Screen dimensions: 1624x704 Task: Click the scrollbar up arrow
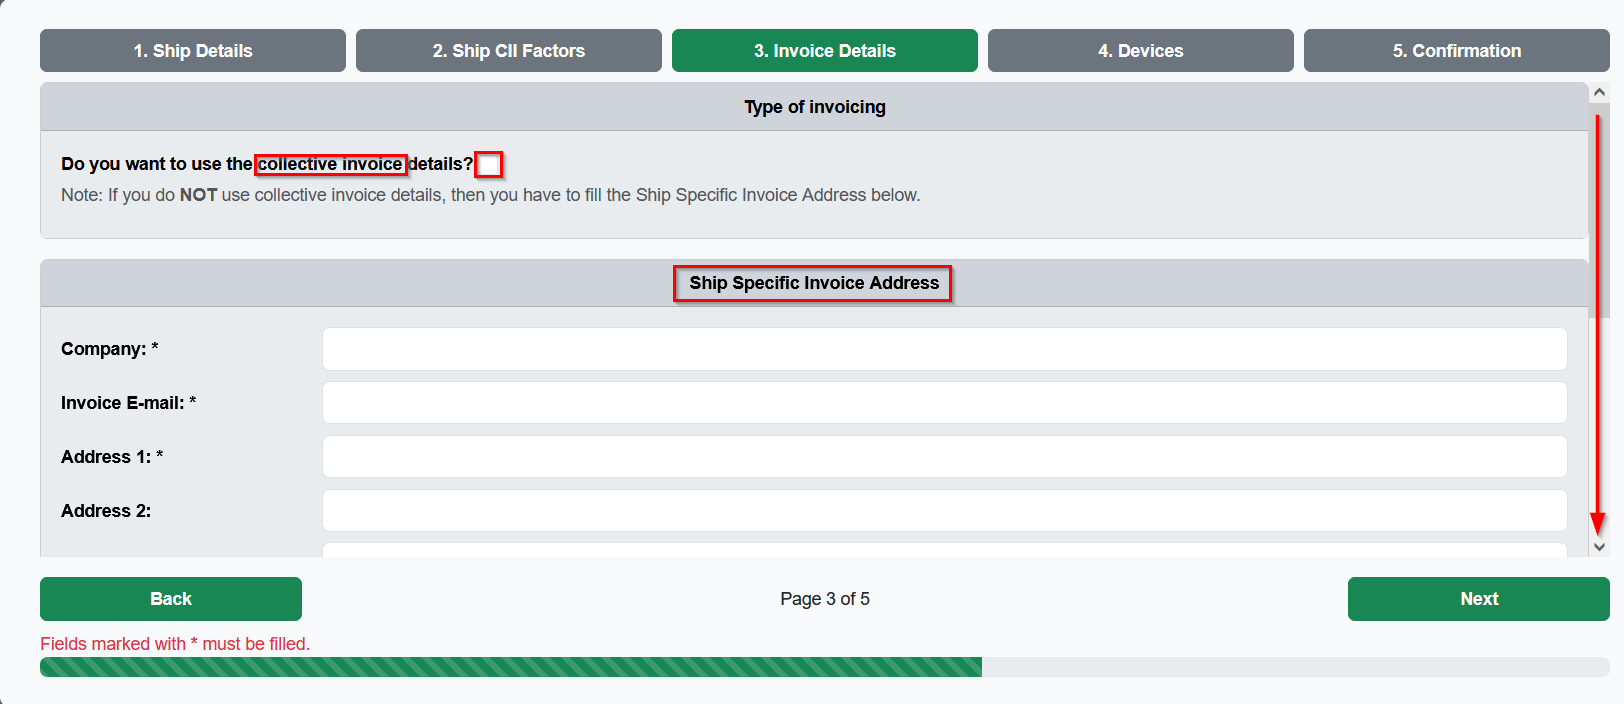coord(1599,92)
